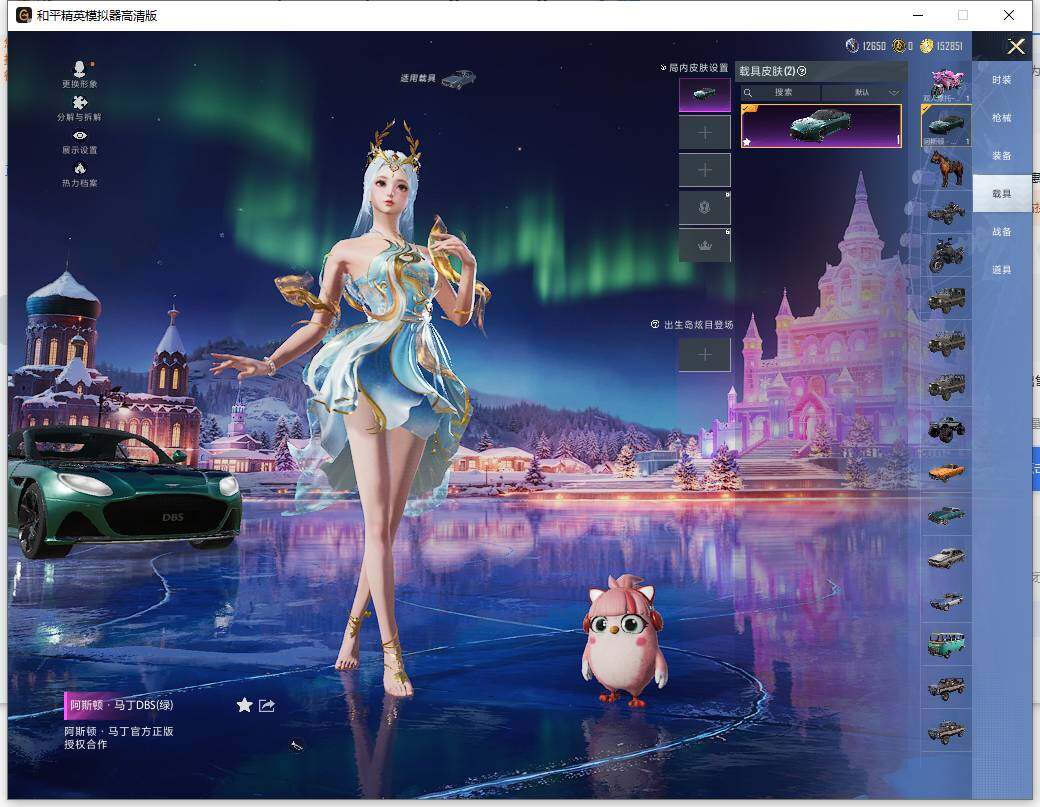Select the large Aston Martin skin card
This screenshot has width=1040, height=807.
point(821,125)
